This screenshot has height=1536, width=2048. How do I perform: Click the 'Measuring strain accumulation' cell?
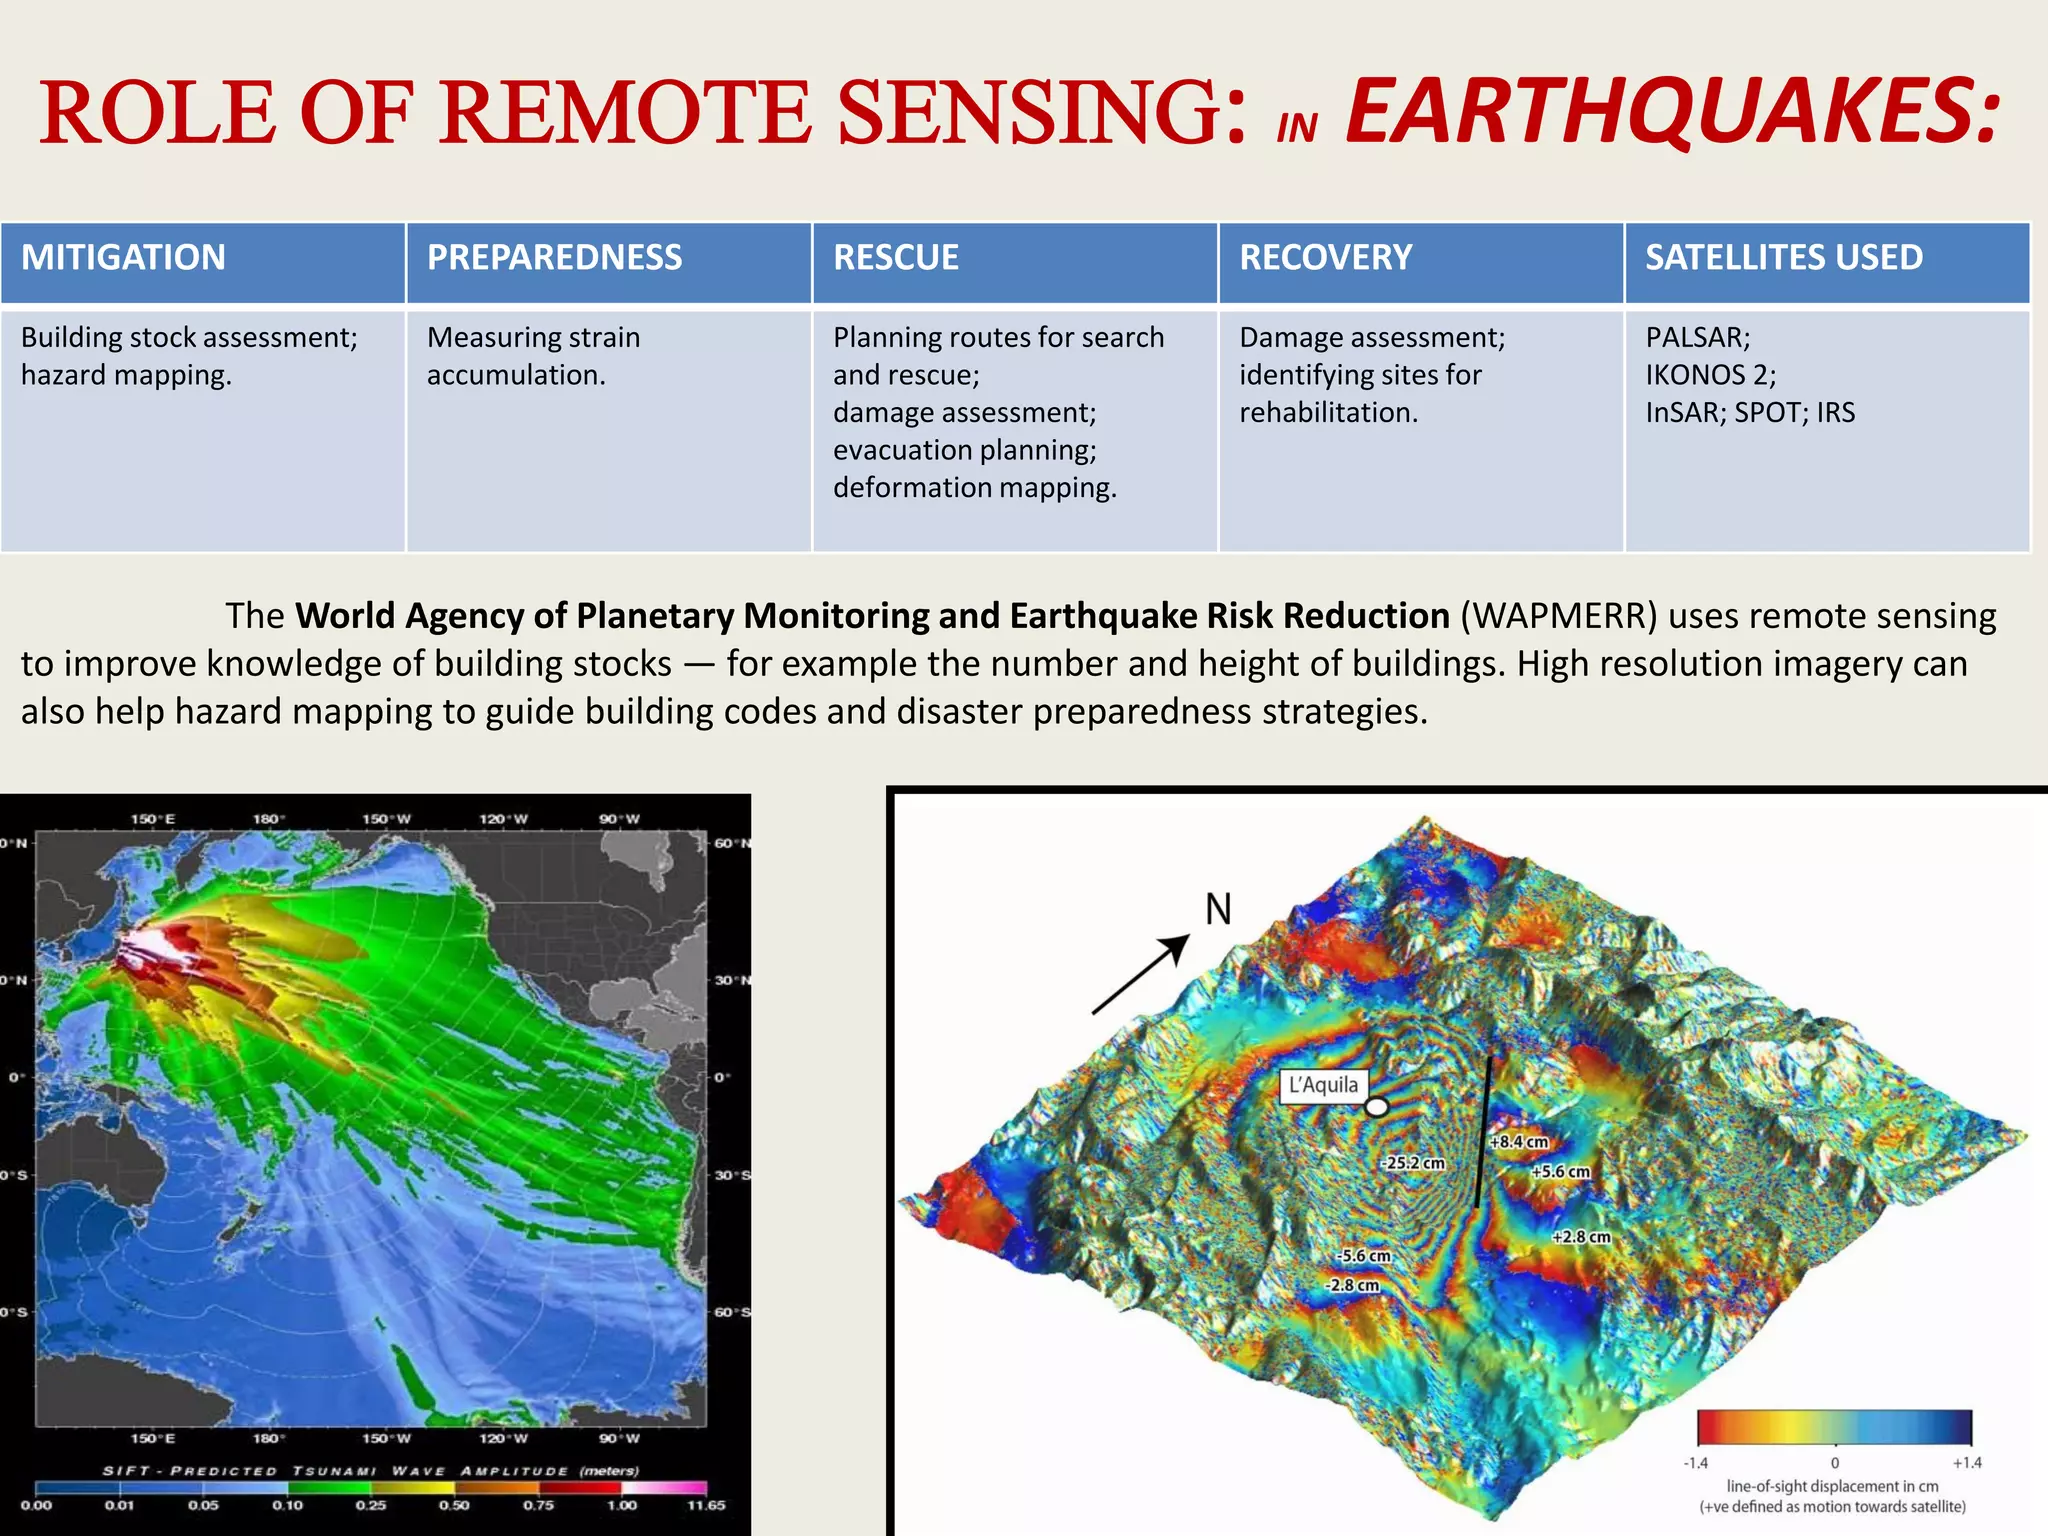click(533, 356)
